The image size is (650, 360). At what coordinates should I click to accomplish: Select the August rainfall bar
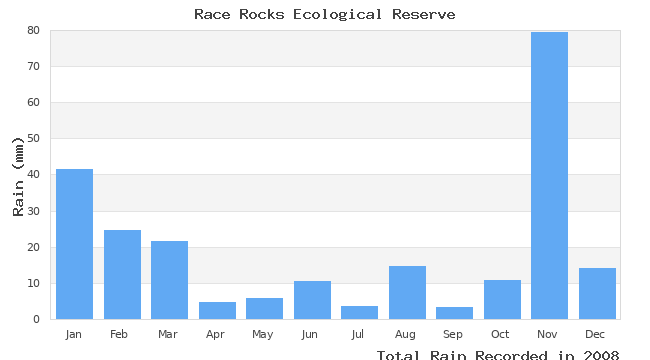click(407, 292)
